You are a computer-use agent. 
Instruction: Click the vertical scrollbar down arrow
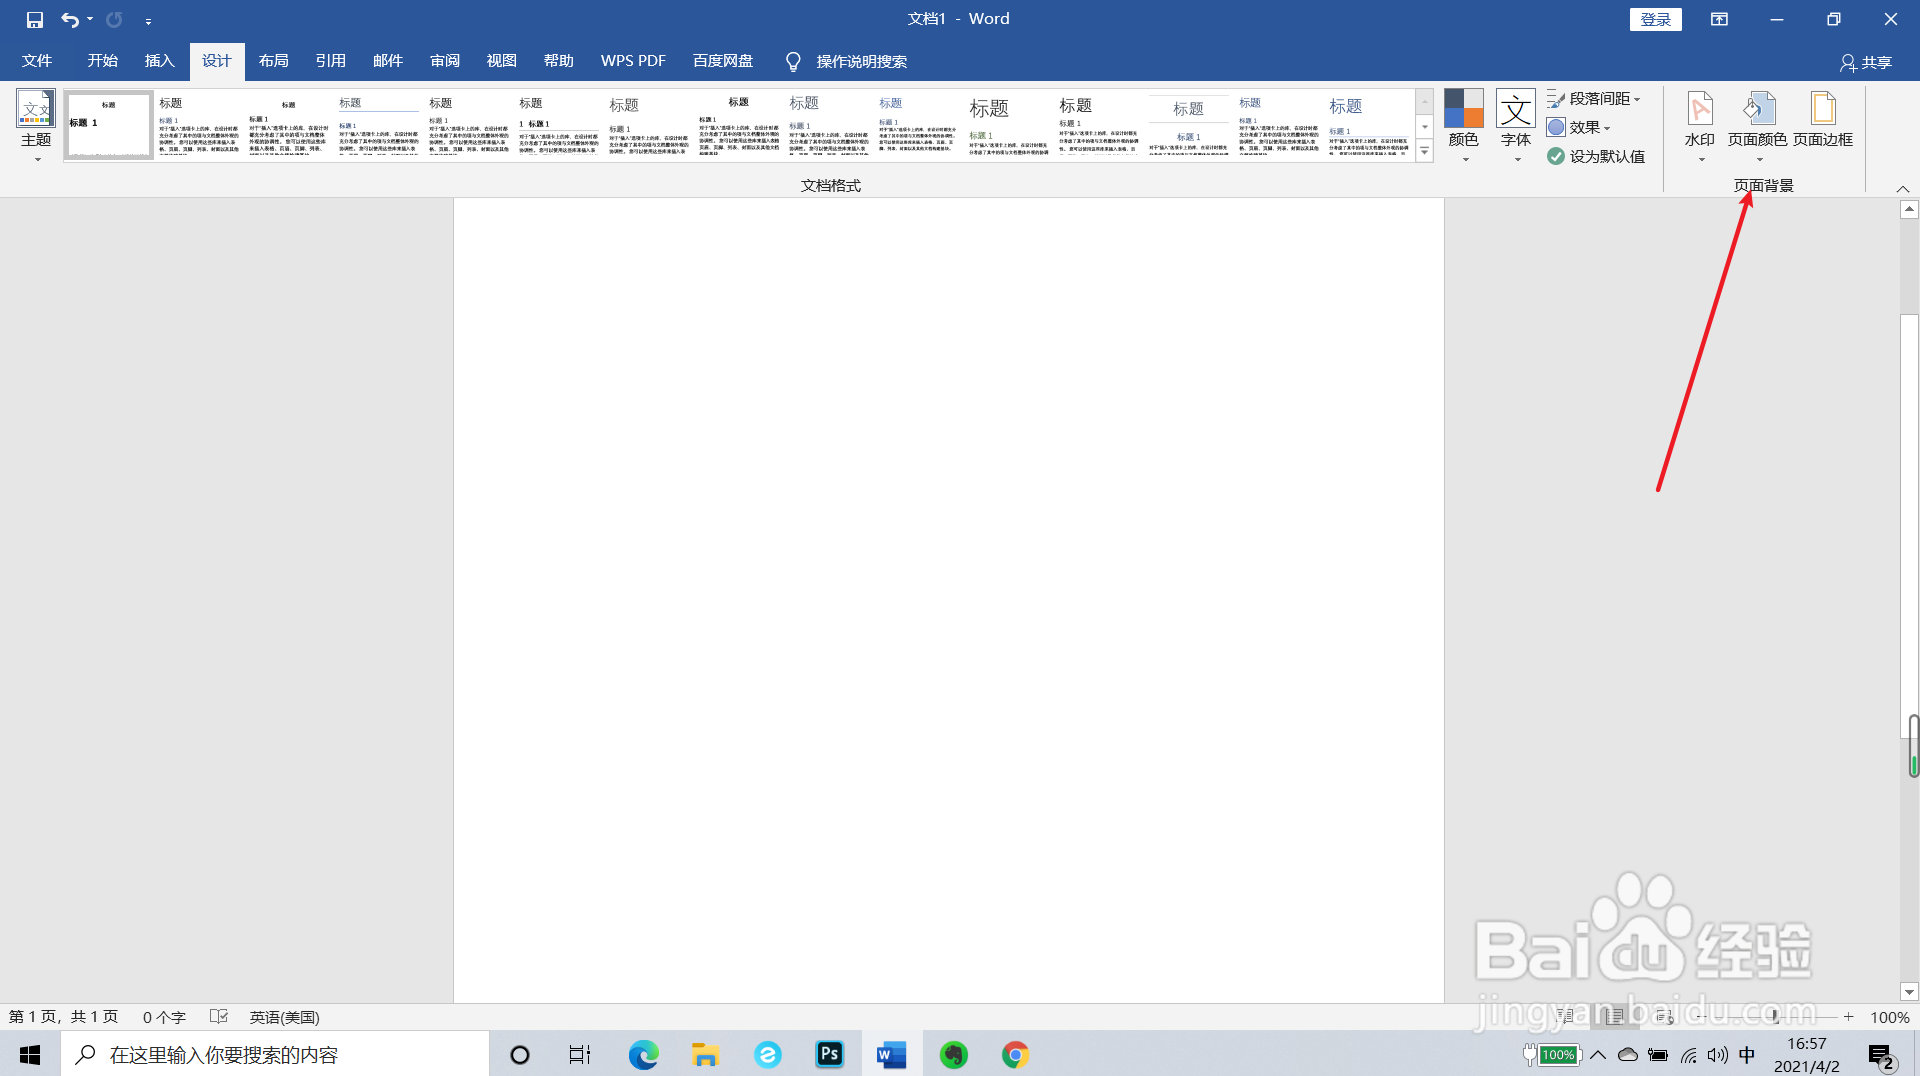click(1909, 992)
